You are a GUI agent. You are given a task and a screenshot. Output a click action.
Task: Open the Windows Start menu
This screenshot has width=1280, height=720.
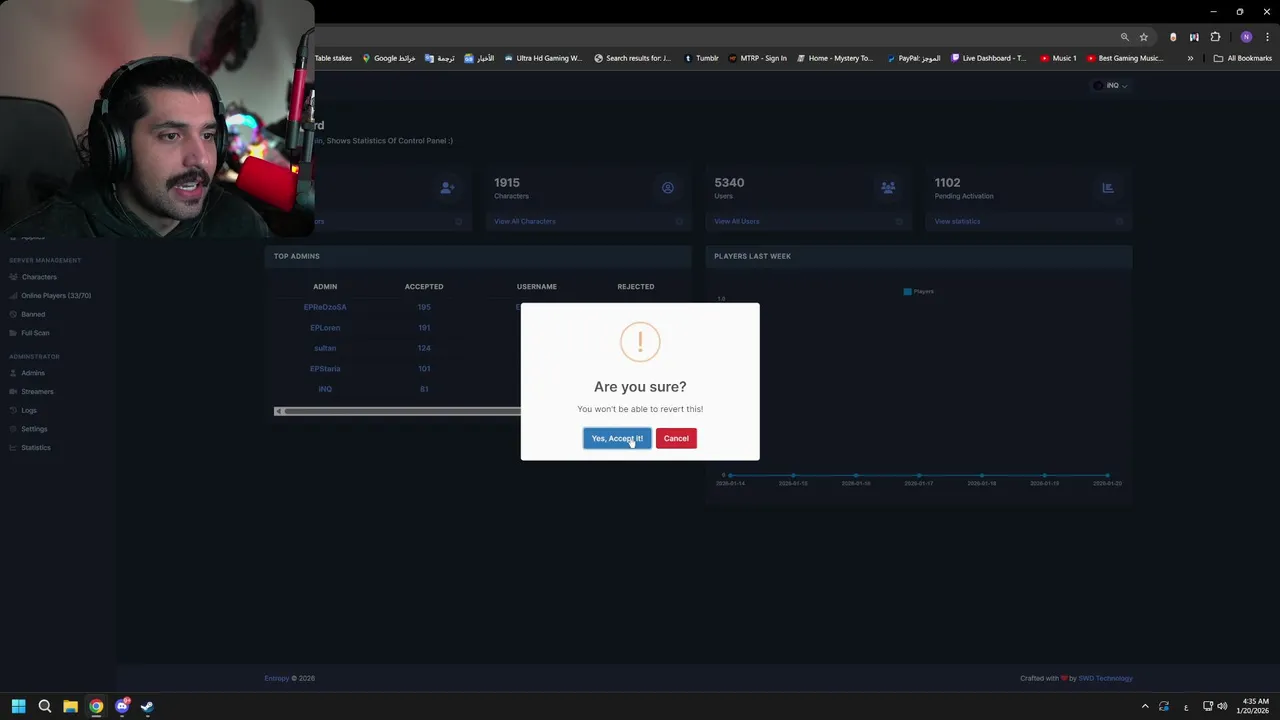coord(18,707)
